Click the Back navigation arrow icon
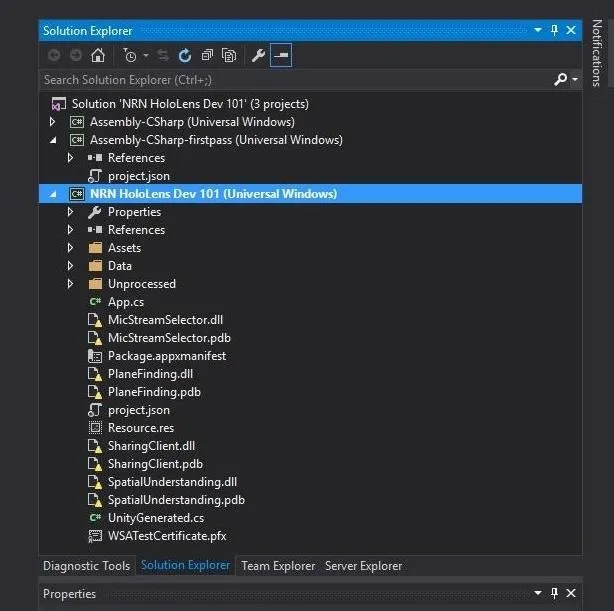 (54, 56)
